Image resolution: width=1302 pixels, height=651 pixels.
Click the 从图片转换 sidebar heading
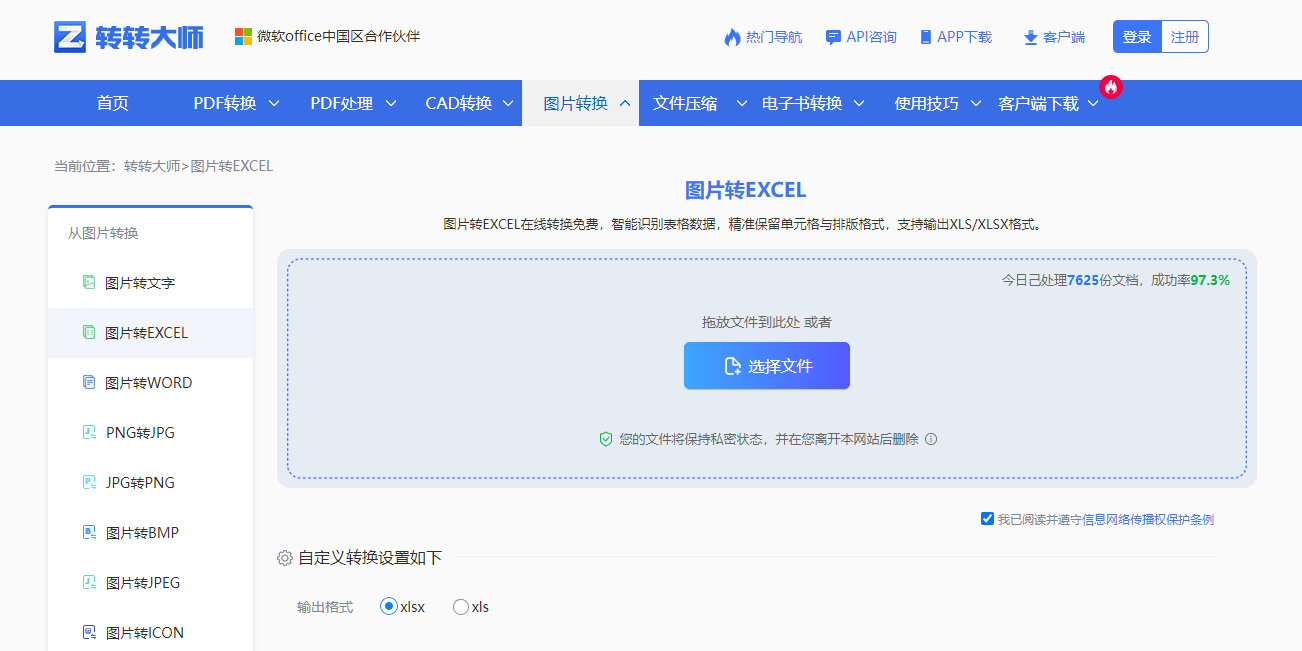(x=103, y=233)
